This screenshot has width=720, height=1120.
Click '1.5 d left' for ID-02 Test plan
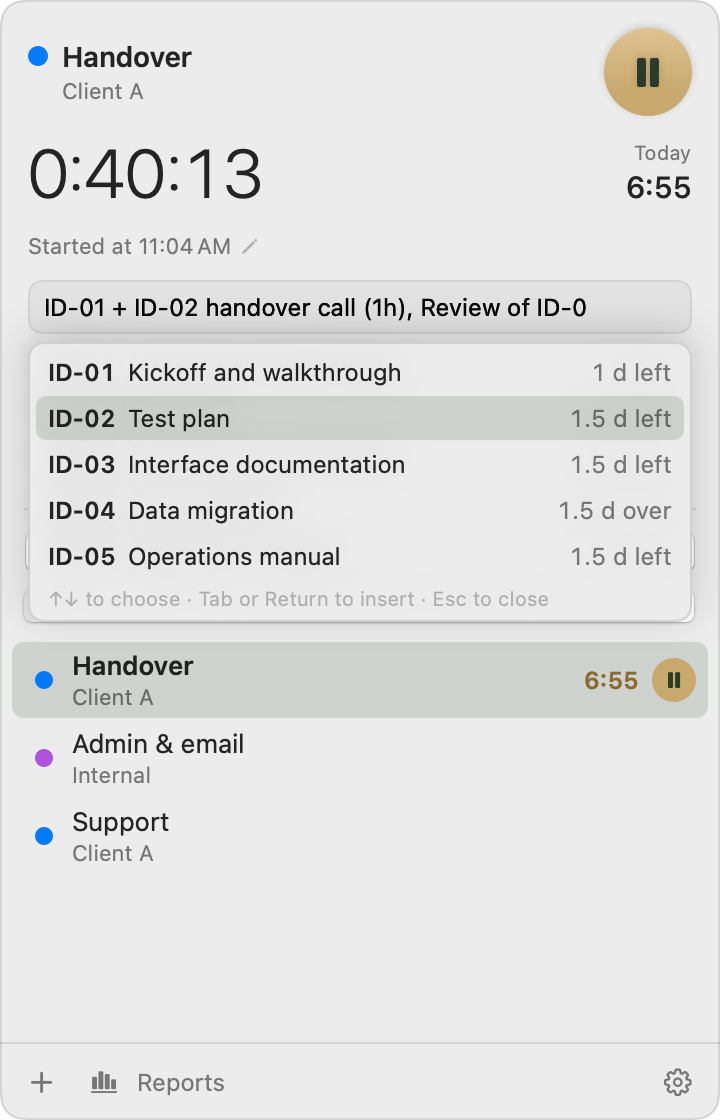621,419
